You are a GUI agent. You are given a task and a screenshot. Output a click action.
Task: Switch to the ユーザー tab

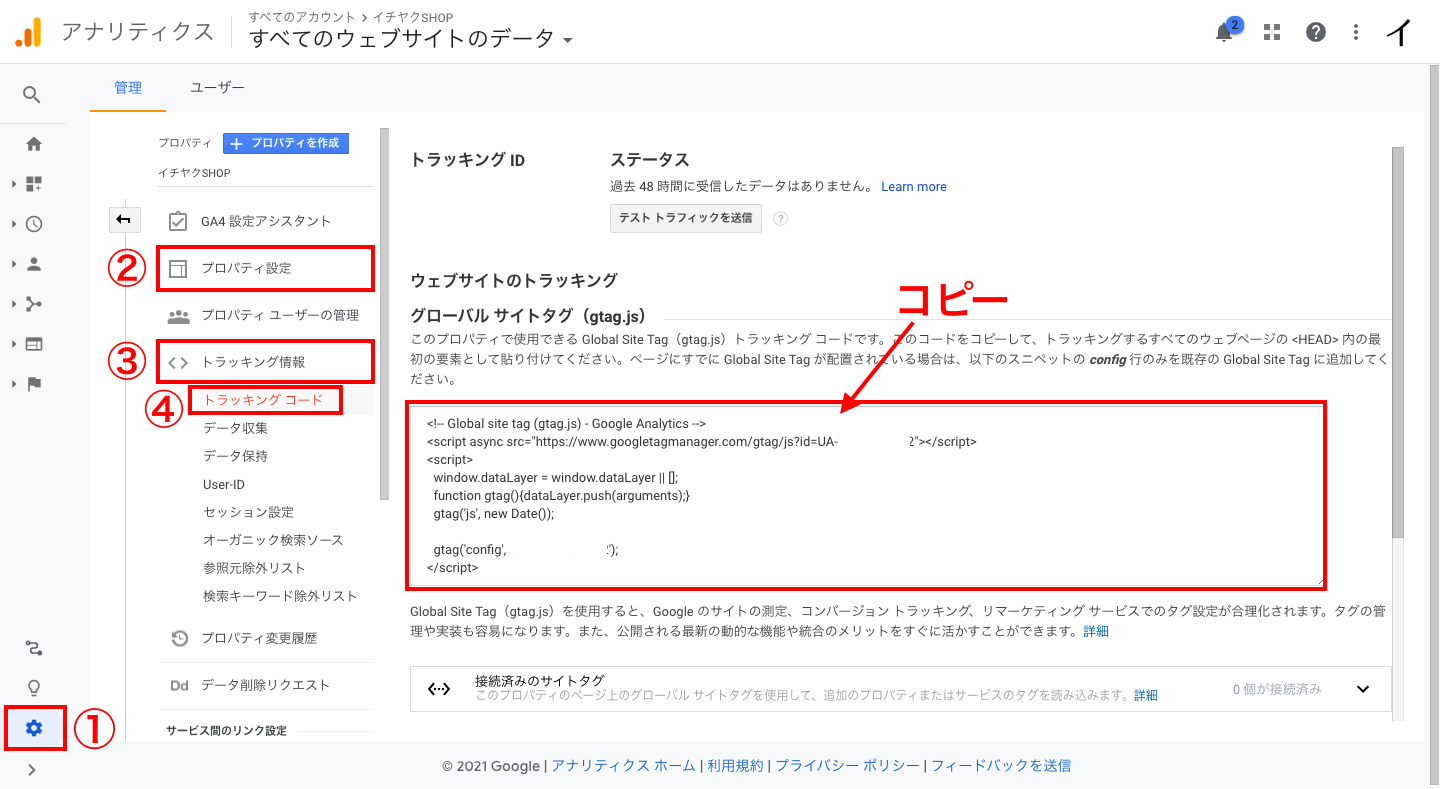(x=218, y=88)
